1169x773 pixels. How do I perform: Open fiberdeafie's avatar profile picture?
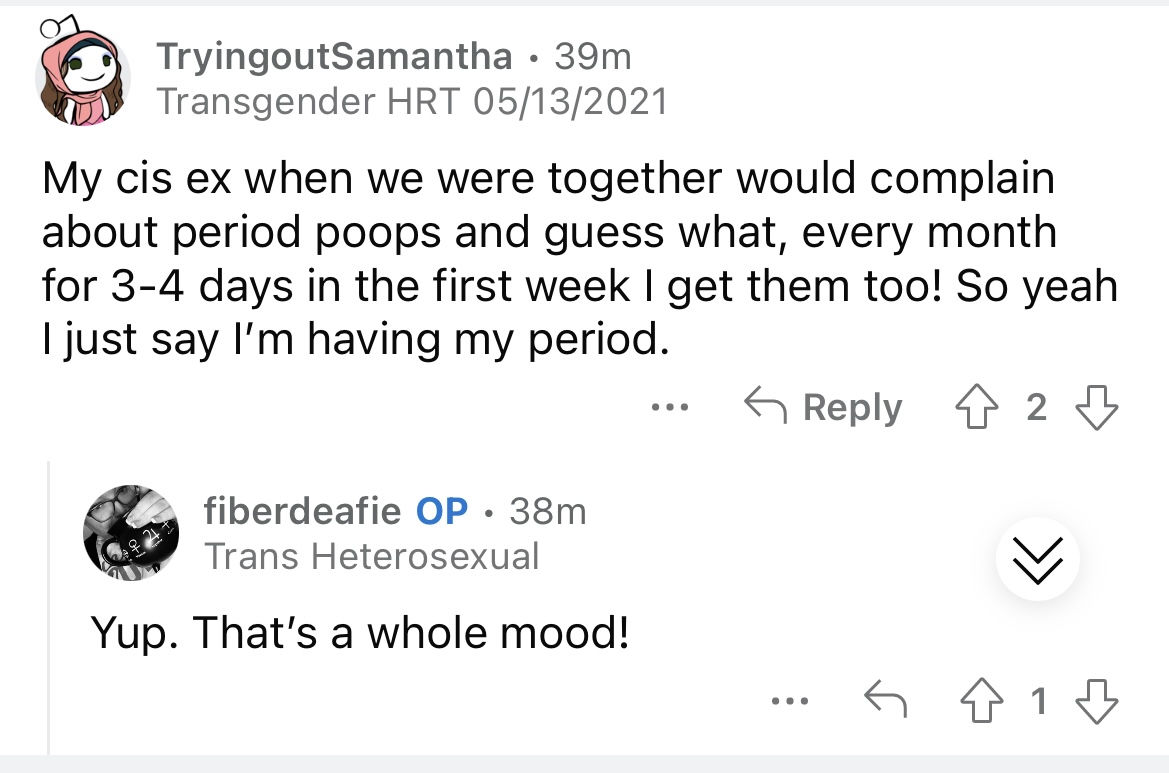(131, 533)
